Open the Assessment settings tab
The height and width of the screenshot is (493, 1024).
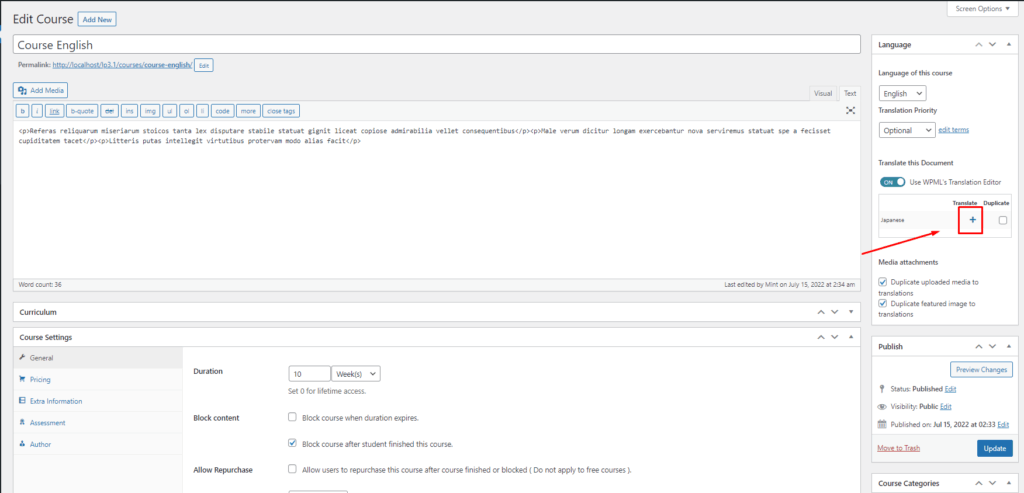coord(98,422)
